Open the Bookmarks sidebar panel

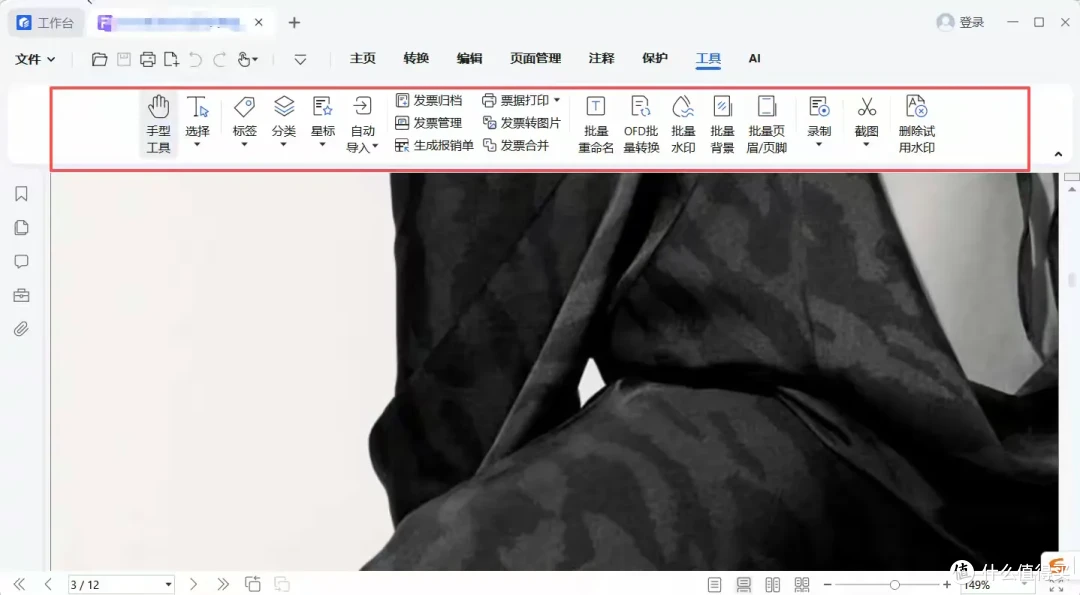tap(21, 194)
